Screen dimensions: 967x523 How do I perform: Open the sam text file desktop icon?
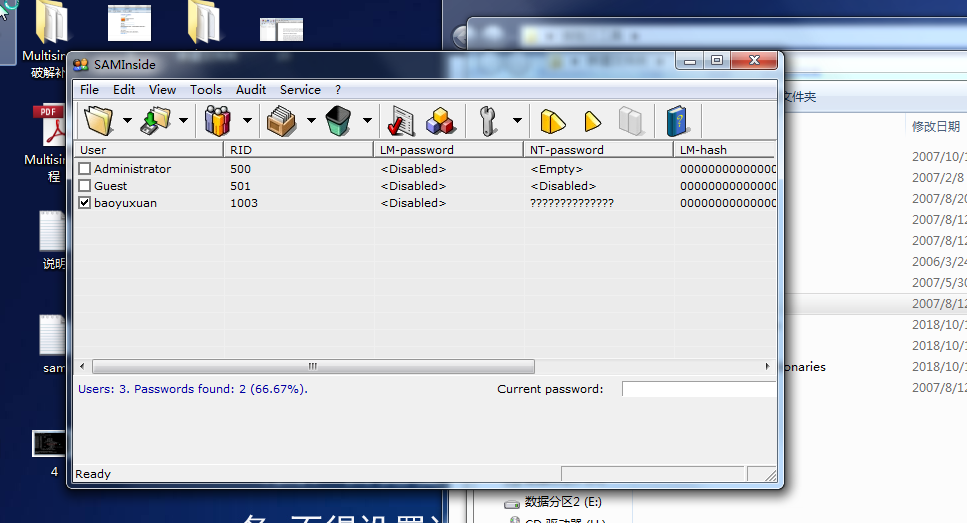pos(52,336)
